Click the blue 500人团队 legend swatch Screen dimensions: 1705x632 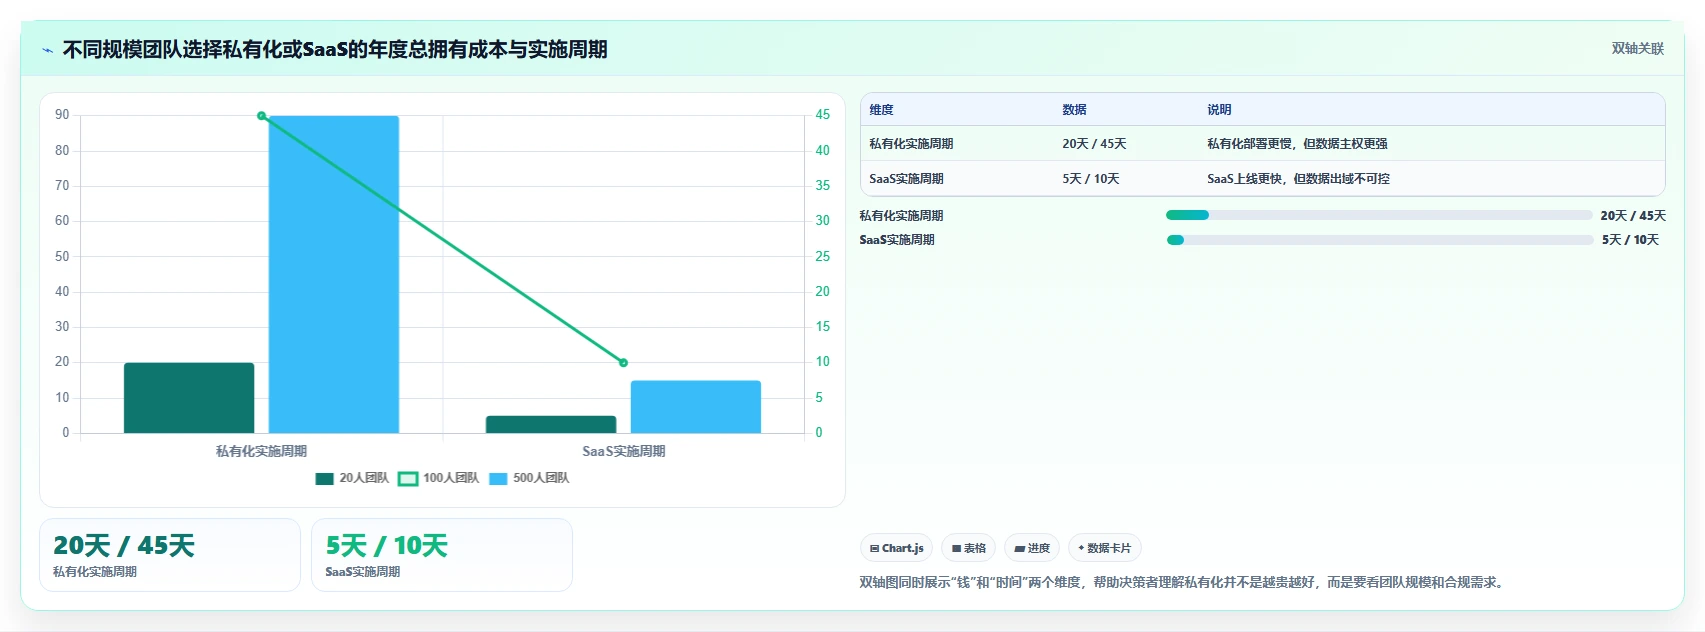498,479
